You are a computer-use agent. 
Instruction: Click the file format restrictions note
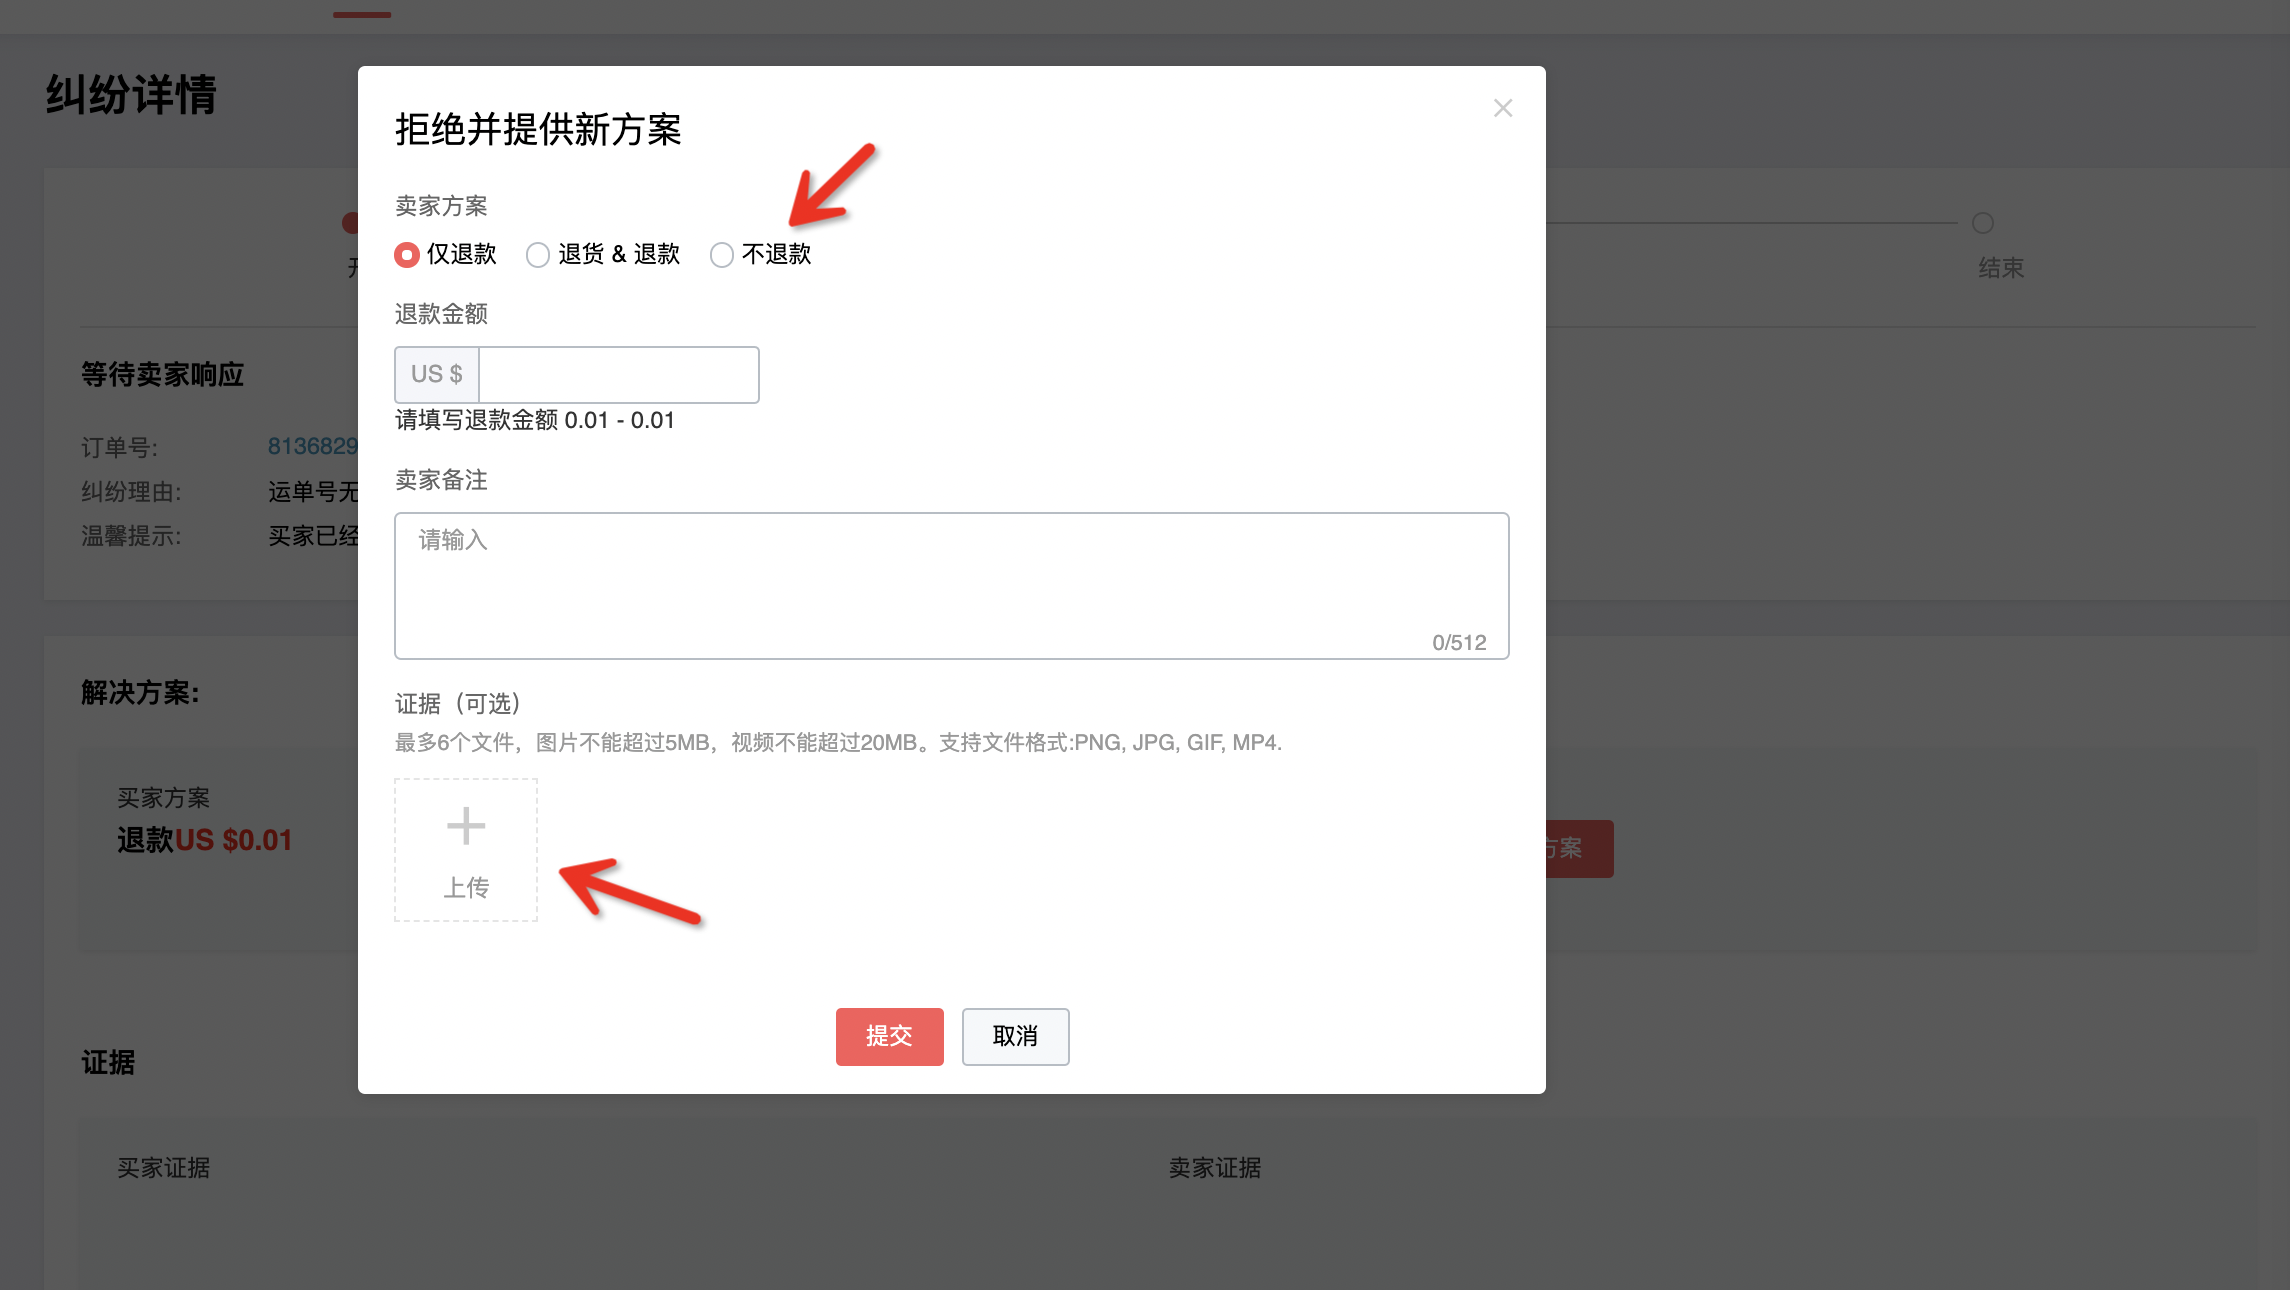pos(838,743)
